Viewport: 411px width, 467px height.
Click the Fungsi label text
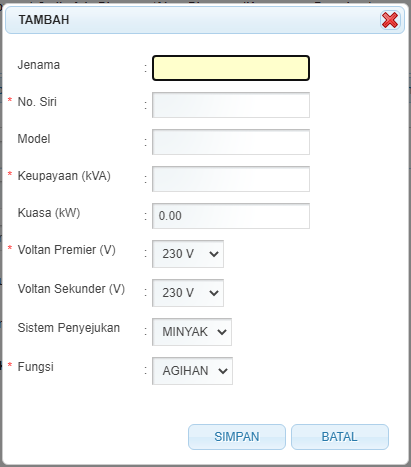35,367
